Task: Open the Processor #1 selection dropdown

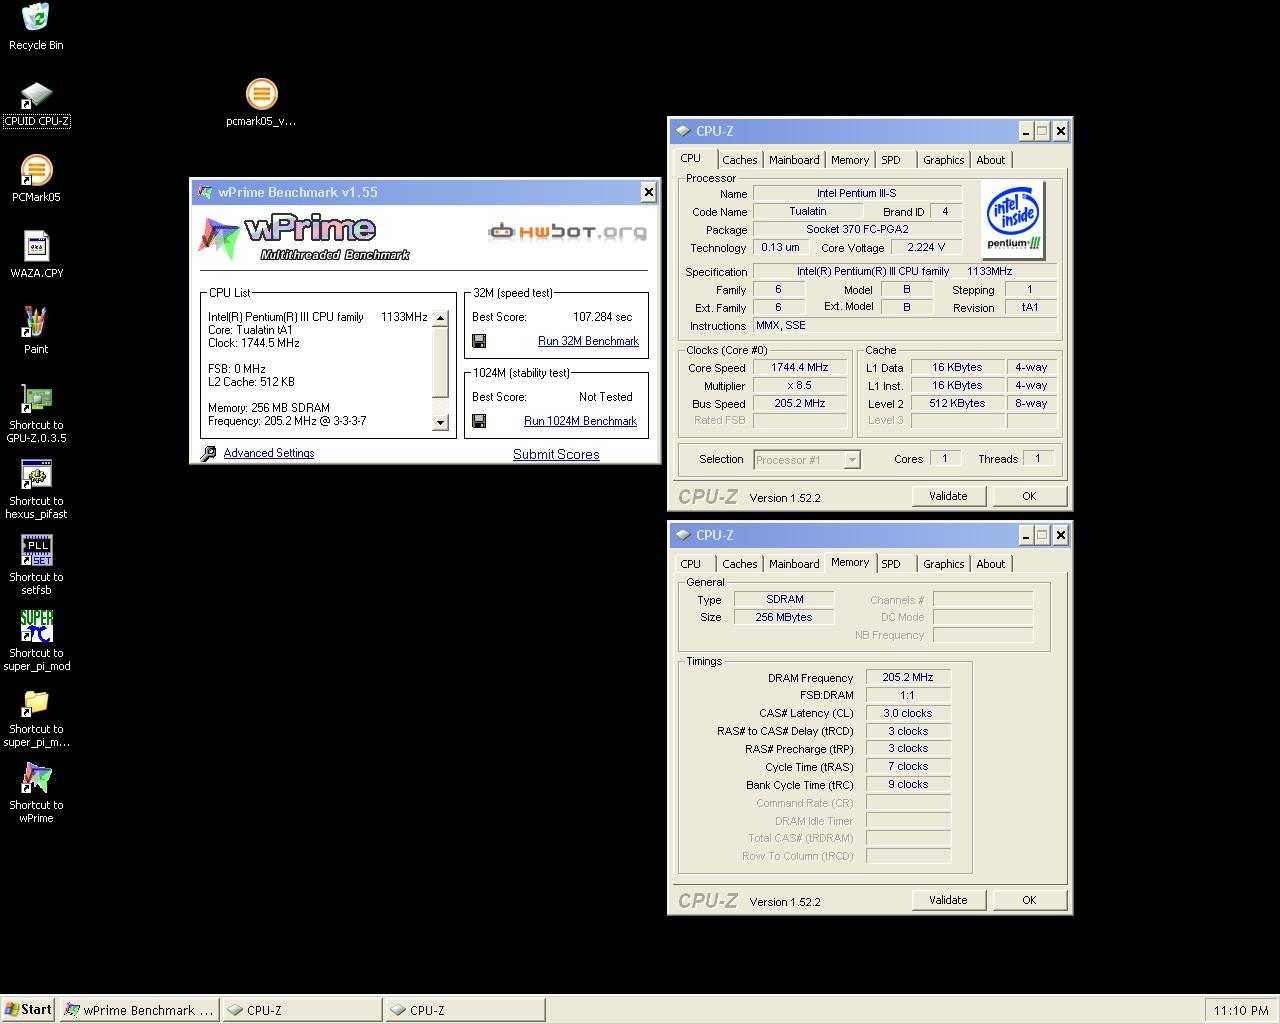Action: (x=852, y=460)
